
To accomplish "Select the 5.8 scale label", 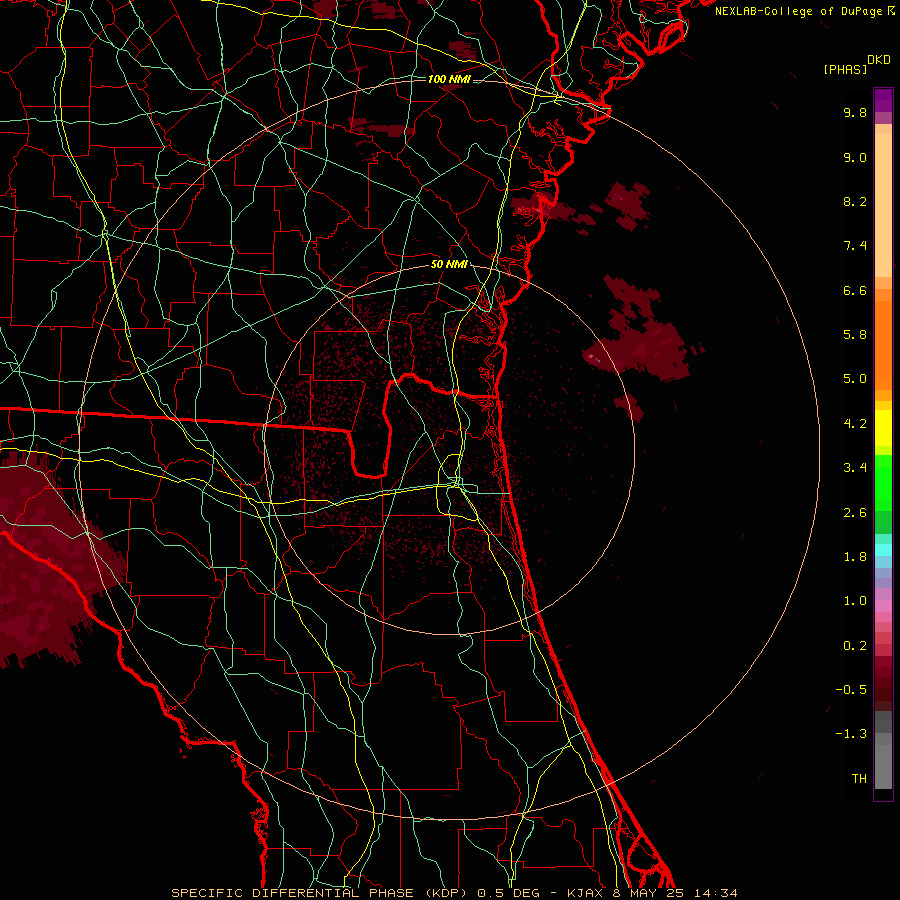I will tap(855, 335).
